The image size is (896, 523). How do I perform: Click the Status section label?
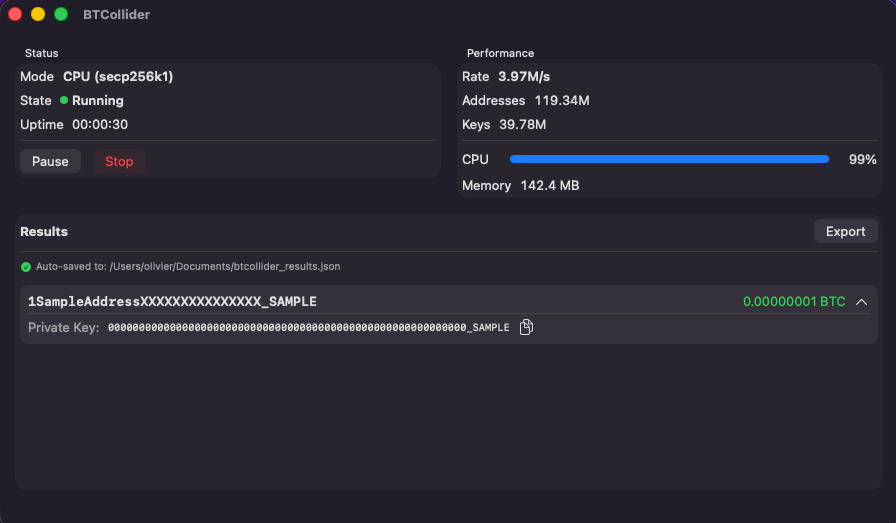[x=41, y=53]
